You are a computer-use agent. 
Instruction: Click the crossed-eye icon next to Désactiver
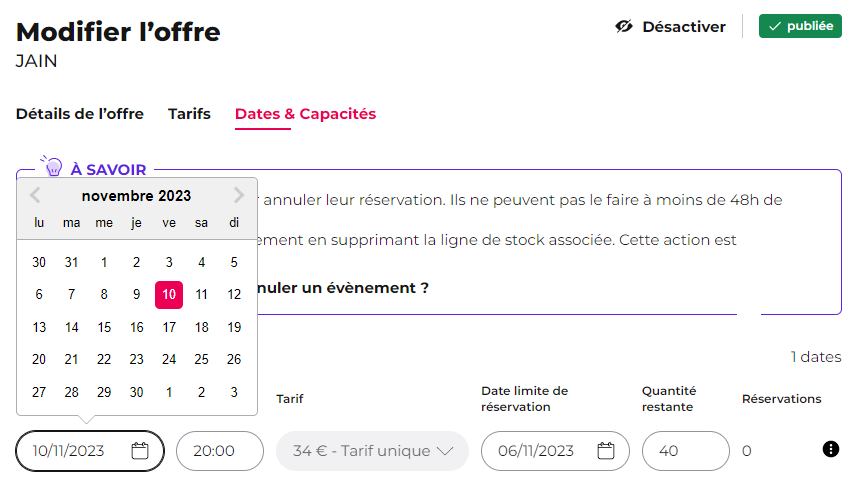(624, 26)
